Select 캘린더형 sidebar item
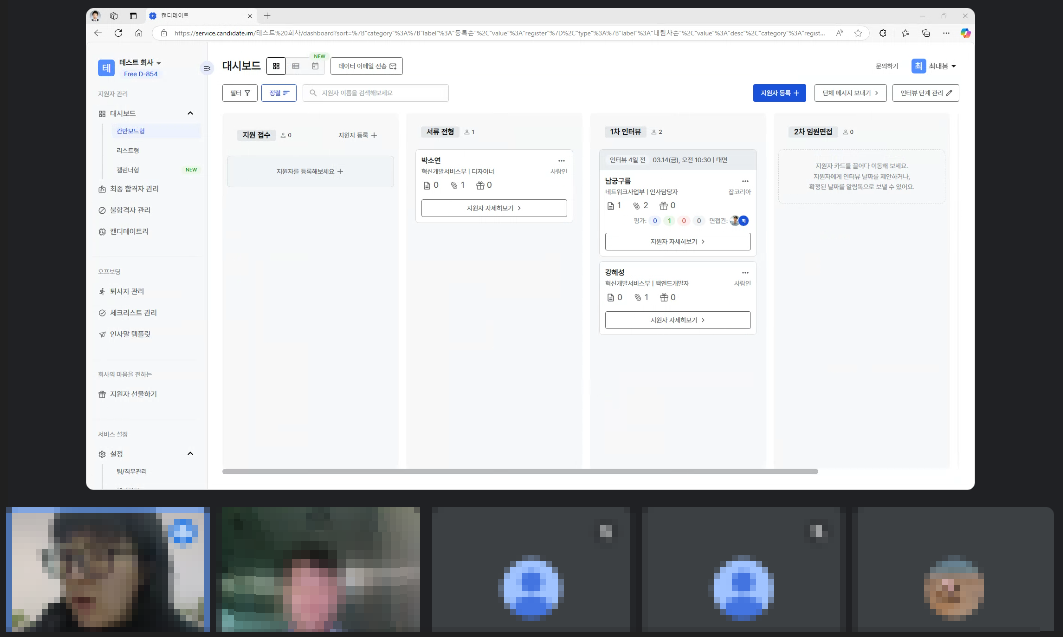1063x637 pixels. pos(127,170)
